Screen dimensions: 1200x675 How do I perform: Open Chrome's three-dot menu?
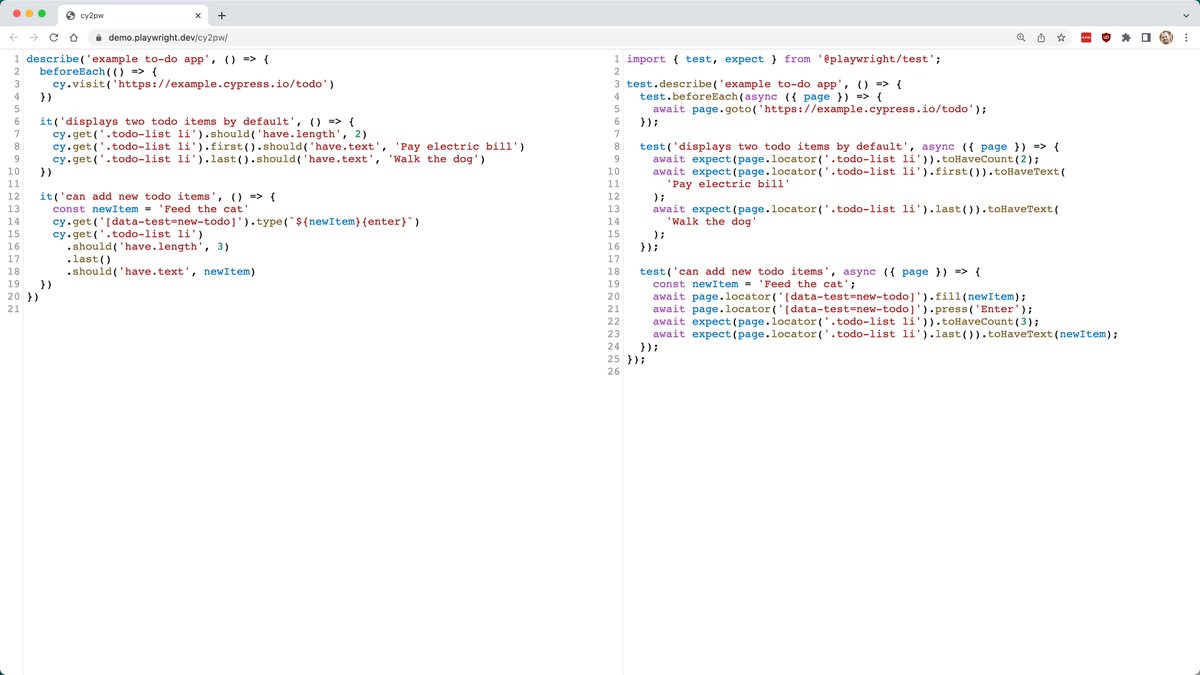pos(1186,37)
